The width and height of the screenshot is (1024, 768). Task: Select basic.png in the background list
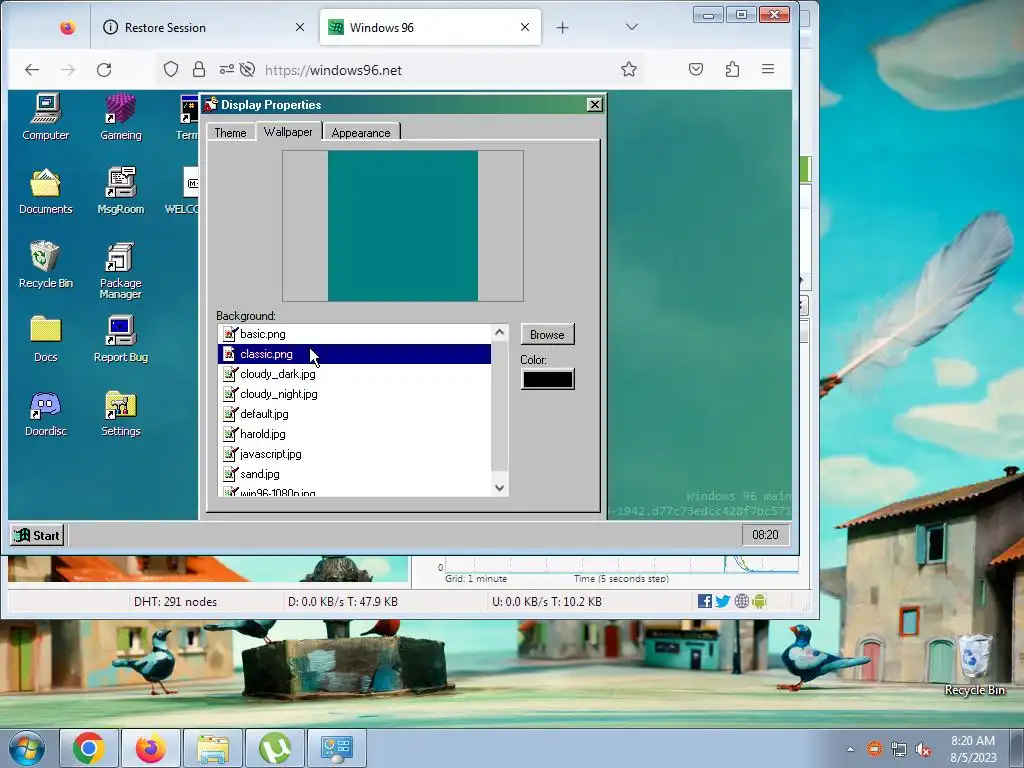[355, 334]
